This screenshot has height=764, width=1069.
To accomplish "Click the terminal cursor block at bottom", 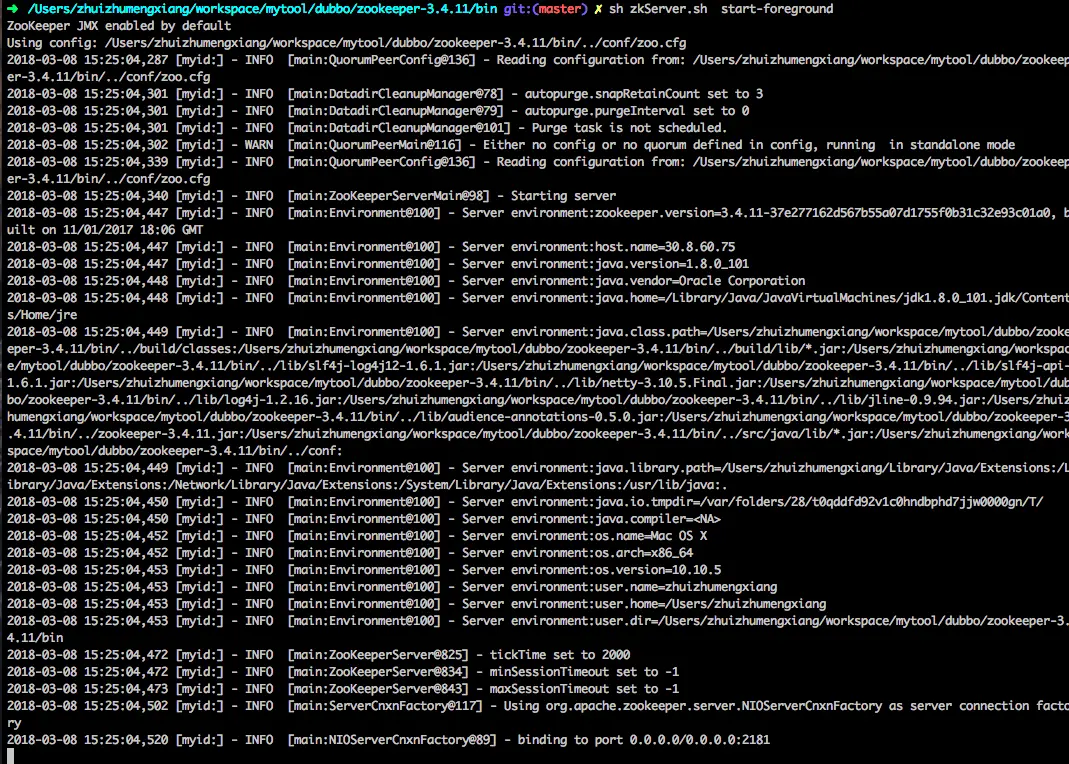I will [10, 756].
